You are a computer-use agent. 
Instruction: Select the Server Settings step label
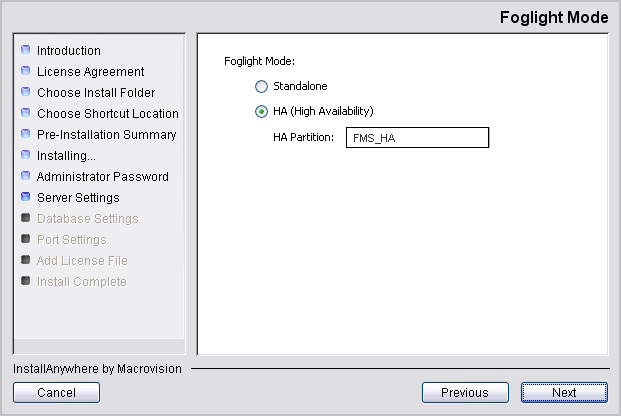pos(78,198)
